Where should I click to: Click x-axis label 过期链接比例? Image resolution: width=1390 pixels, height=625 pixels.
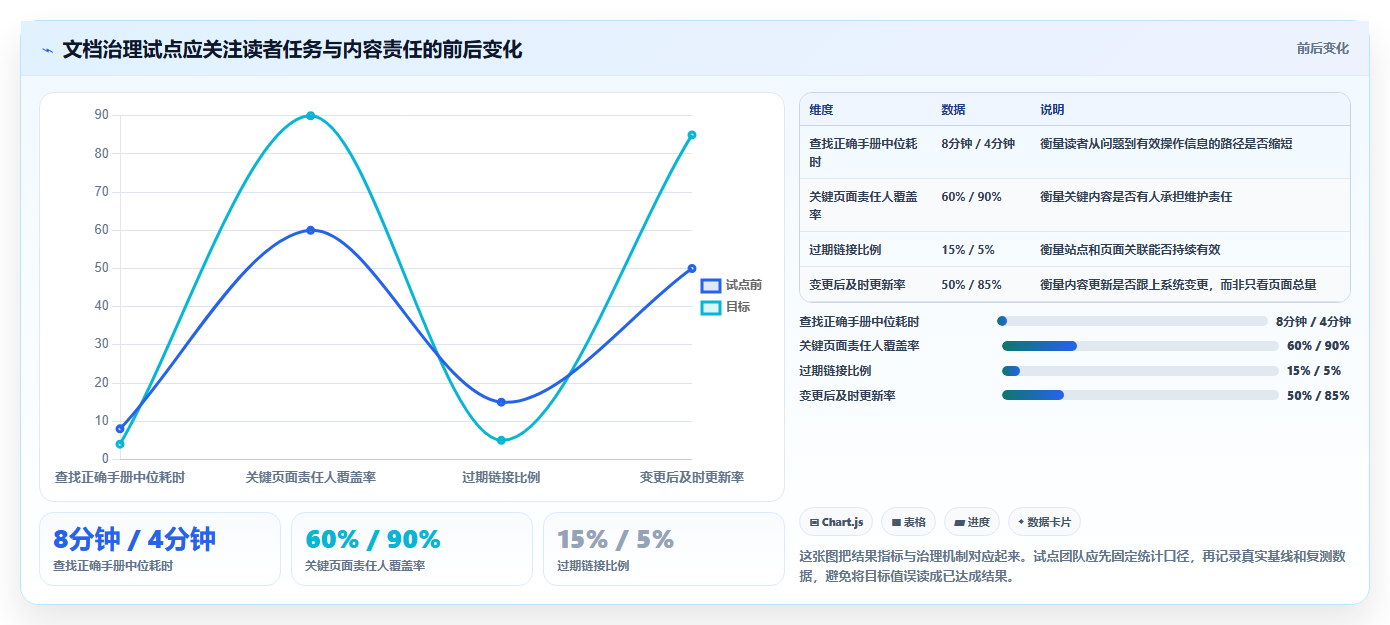(501, 477)
